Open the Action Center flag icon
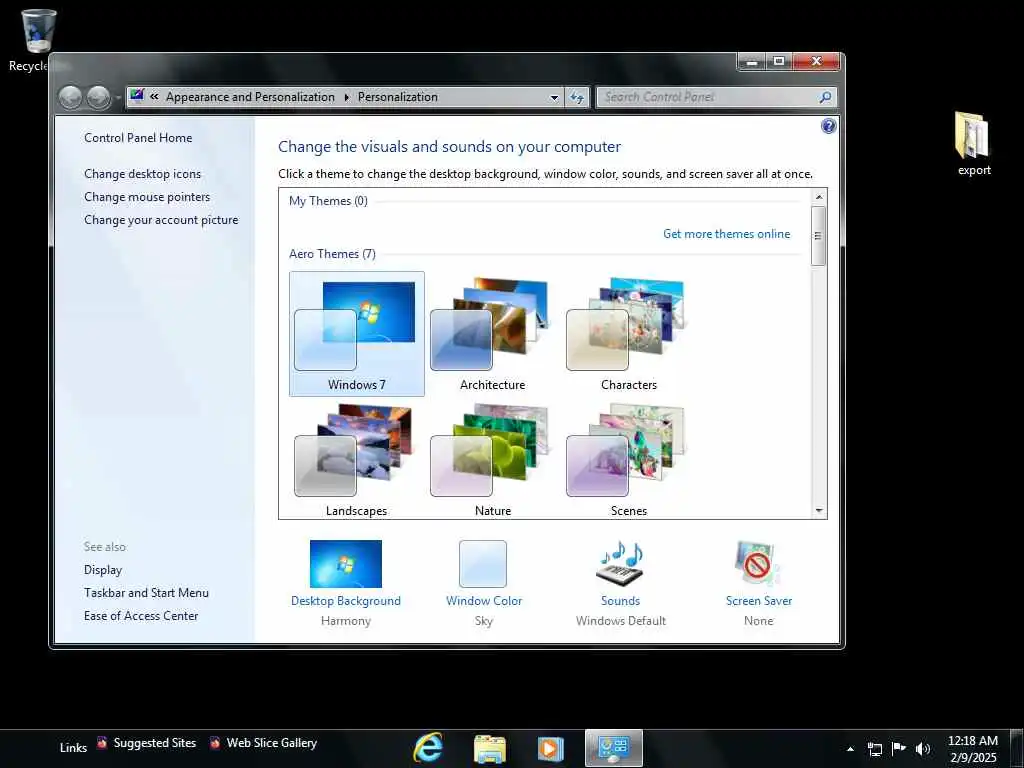The height and width of the screenshot is (768, 1024). (x=899, y=748)
